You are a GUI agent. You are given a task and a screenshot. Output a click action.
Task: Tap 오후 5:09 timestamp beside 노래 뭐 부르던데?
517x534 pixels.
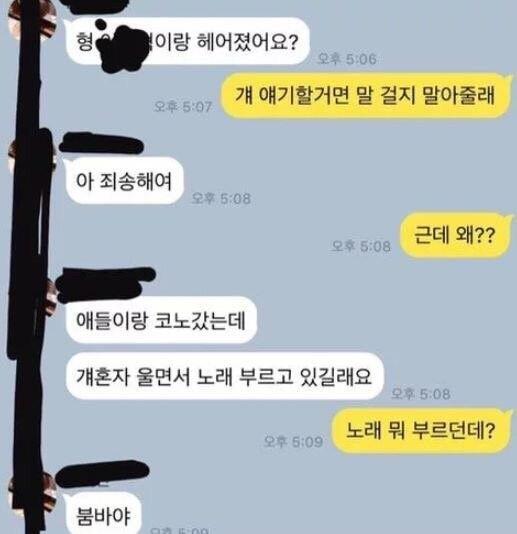pyautogui.click(x=293, y=442)
